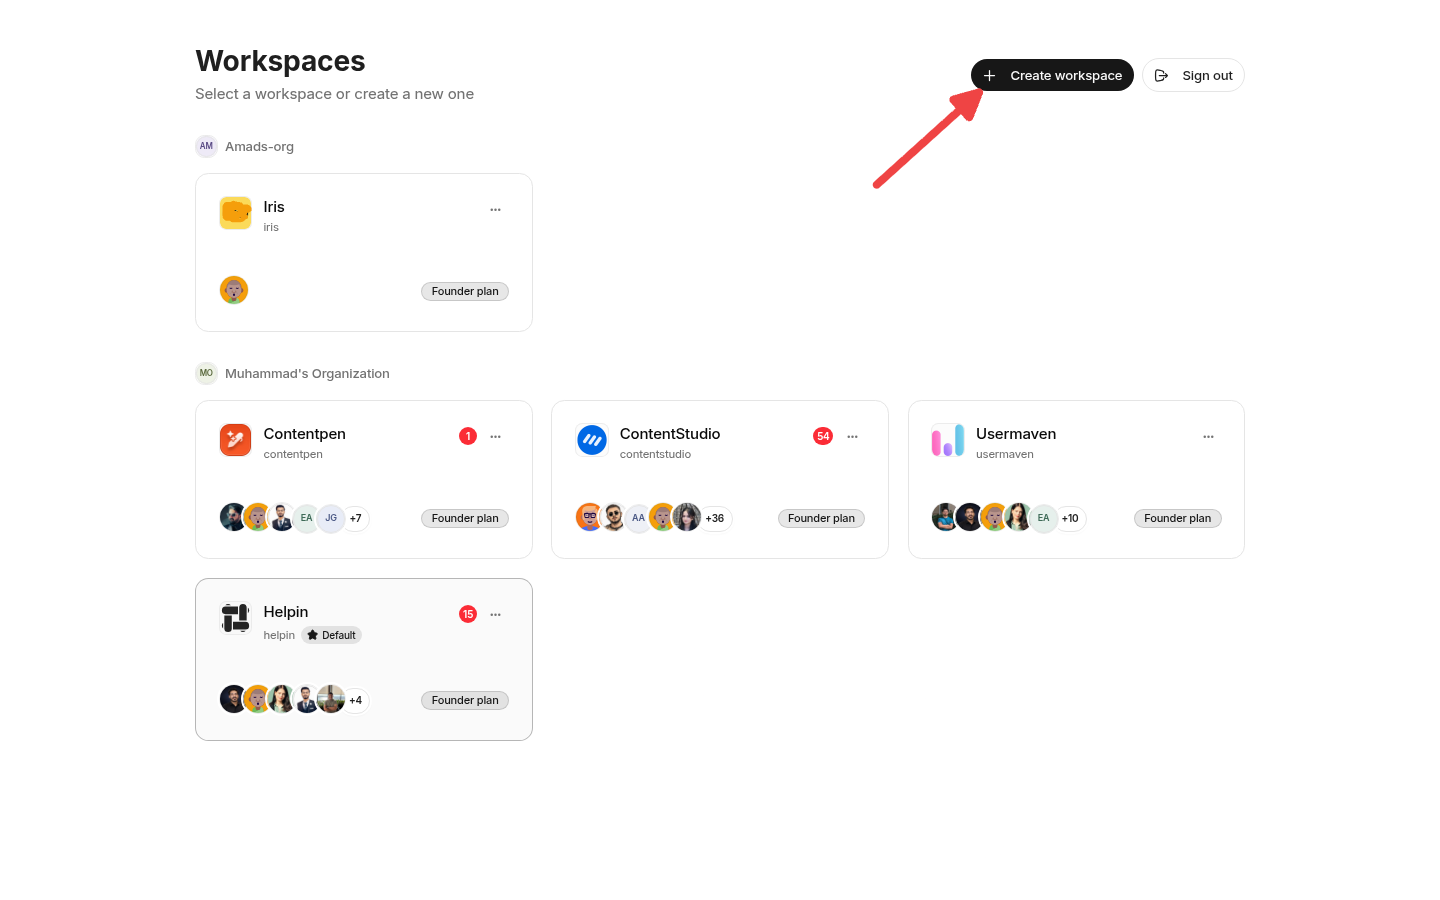Viewport: 1440px width, 900px height.
Task: Click Helpin notification badge showing 15
Action: (468, 614)
